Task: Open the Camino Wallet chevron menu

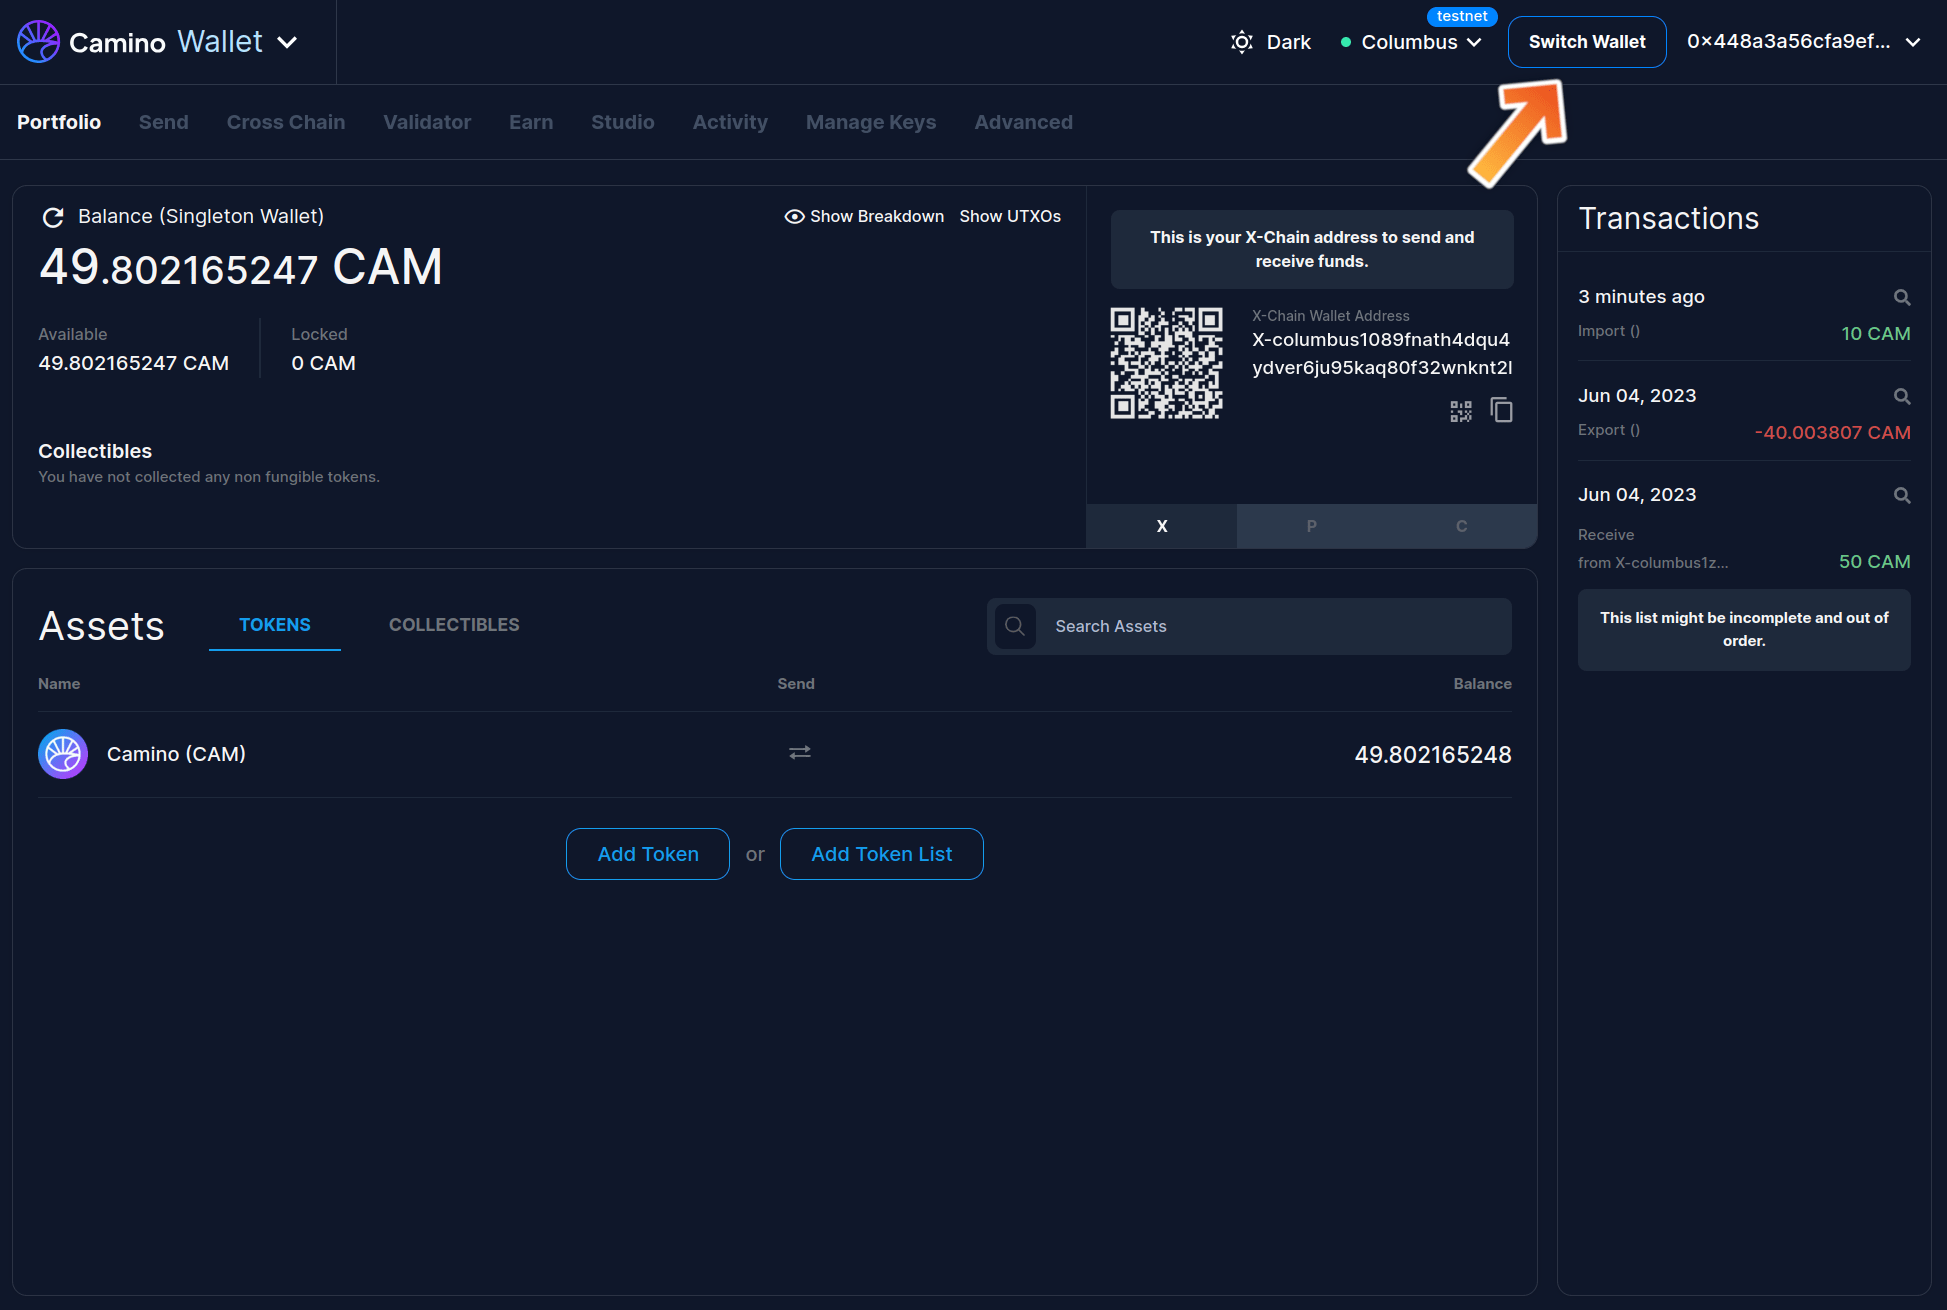Action: tap(288, 43)
